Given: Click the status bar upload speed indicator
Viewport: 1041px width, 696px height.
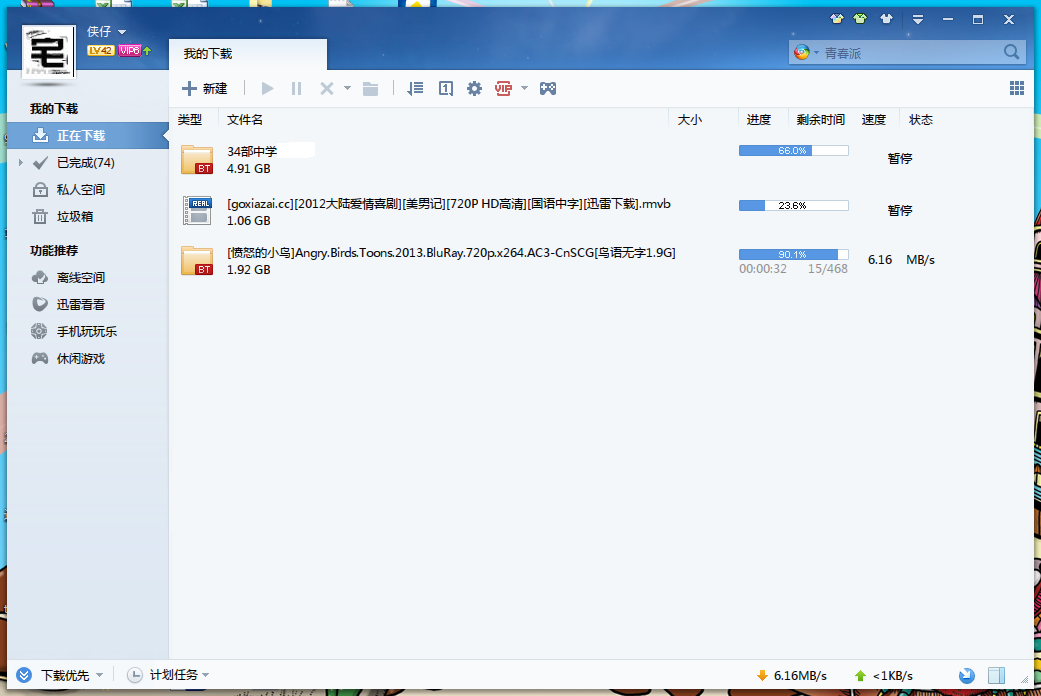Looking at the screenshot, I should click(x=884, y=675).
